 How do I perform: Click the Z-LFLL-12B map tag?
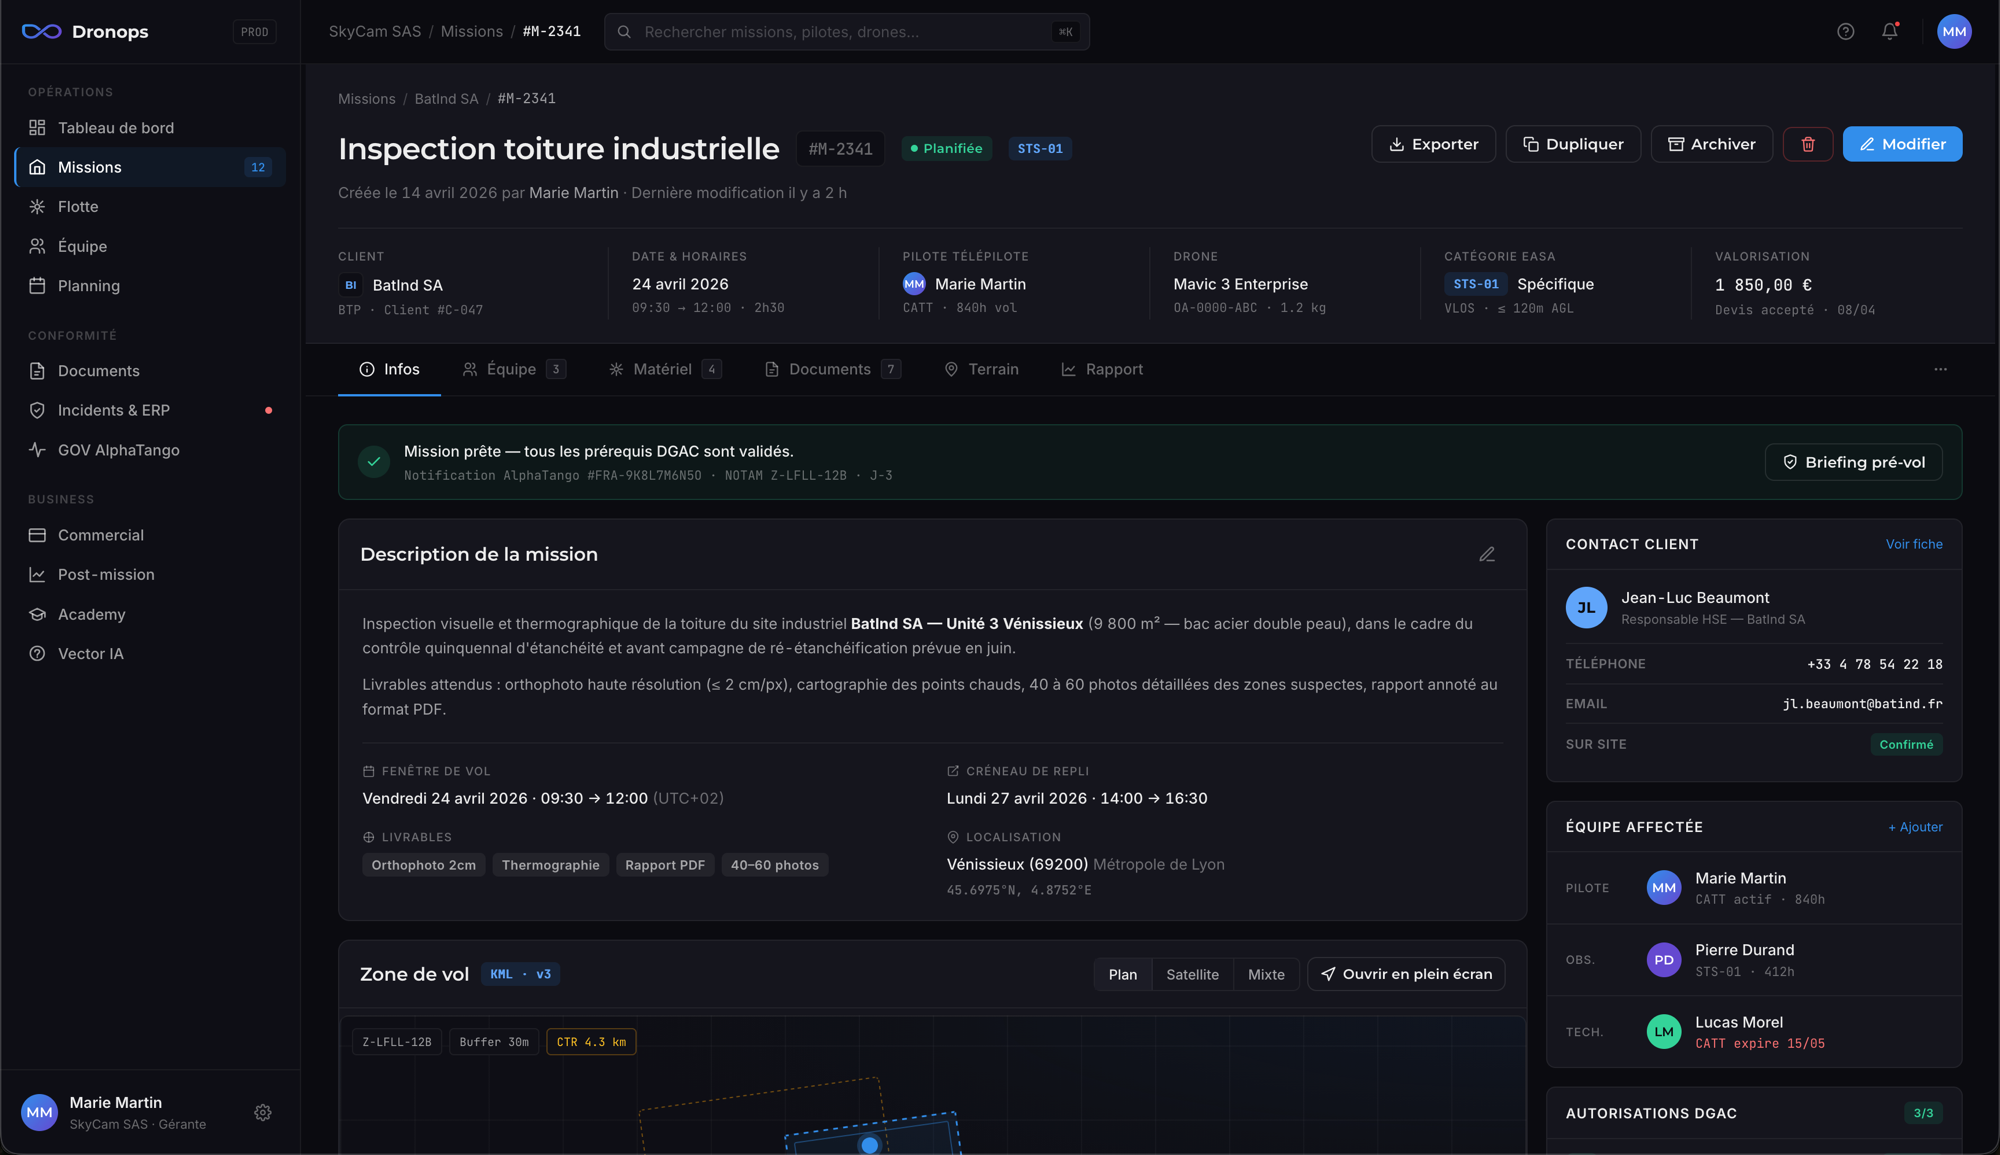[397, 1042]
